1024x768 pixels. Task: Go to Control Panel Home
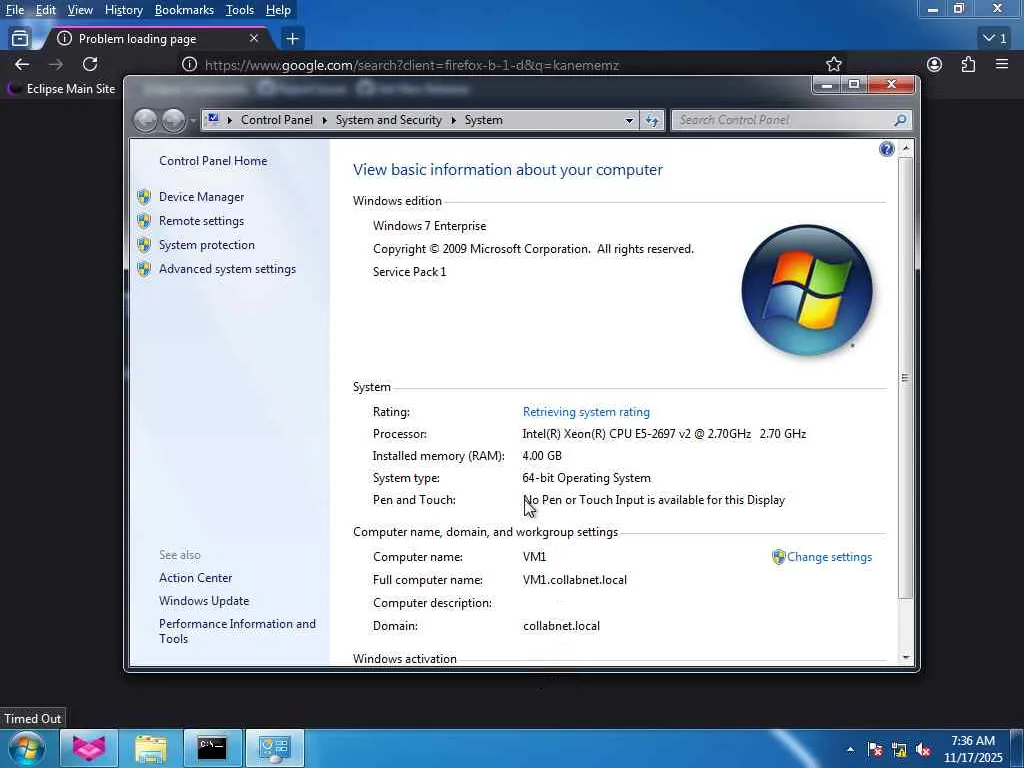pyautogui.click(x=213, y=161)
